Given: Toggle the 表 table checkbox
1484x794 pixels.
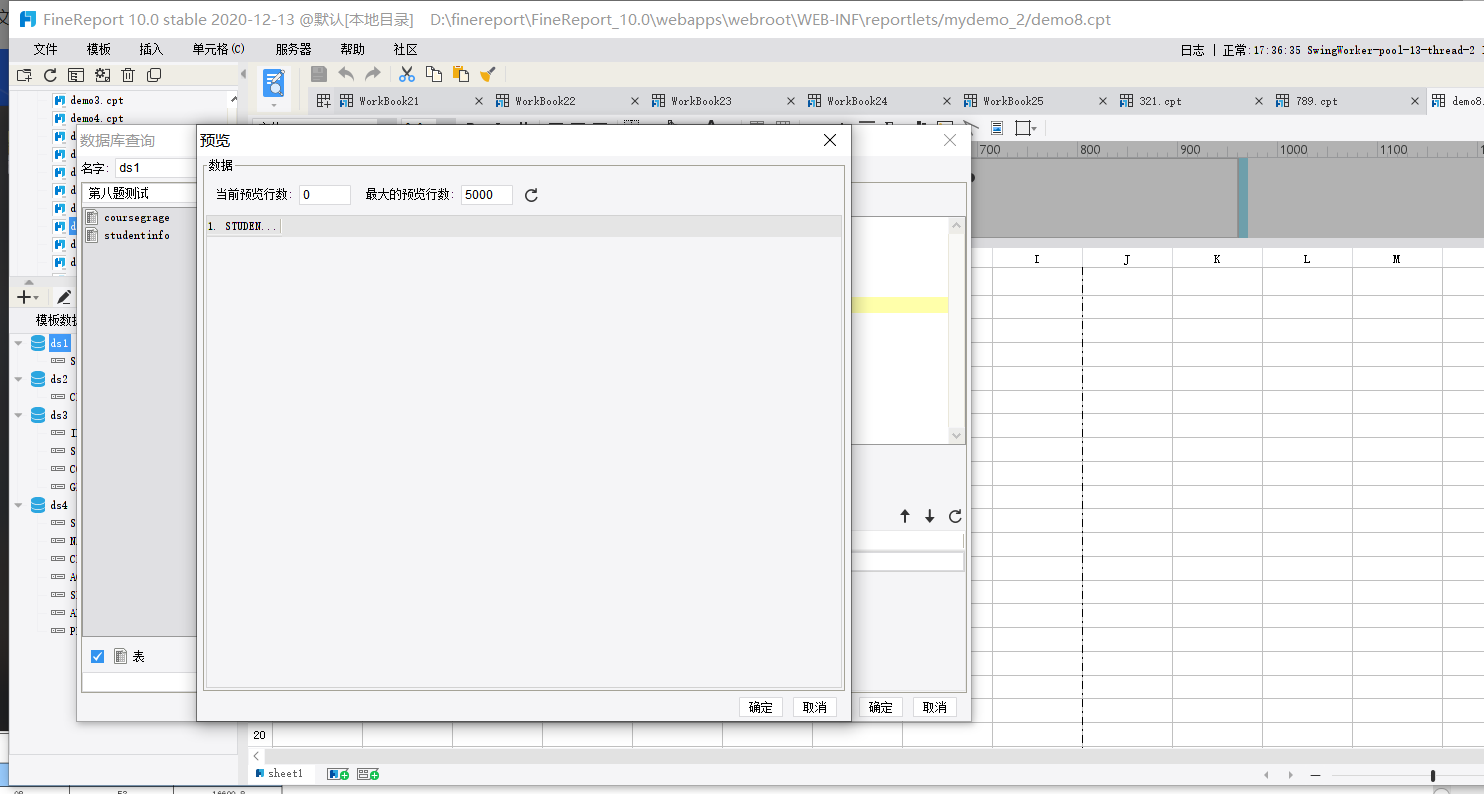Looking at the screenshot, I should [97, 656].
